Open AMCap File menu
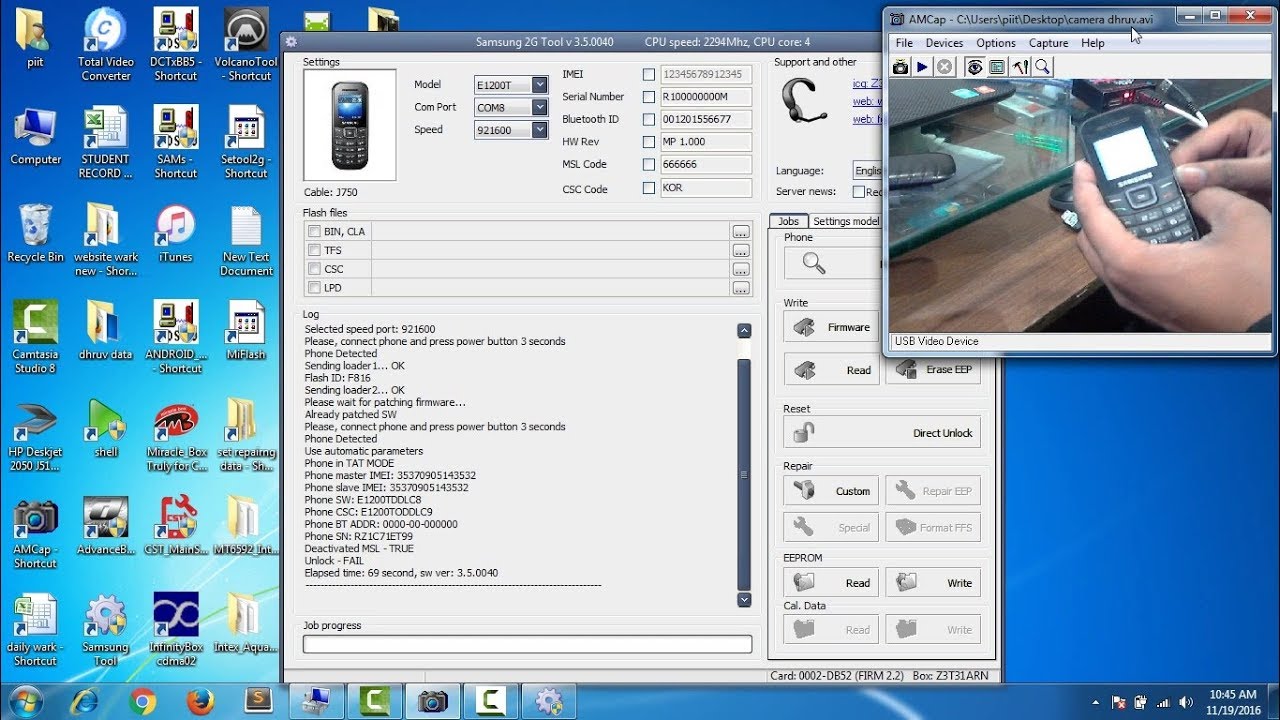This screenshot has height=720, width=1280. pyautogui.click(x=904, y=43)
